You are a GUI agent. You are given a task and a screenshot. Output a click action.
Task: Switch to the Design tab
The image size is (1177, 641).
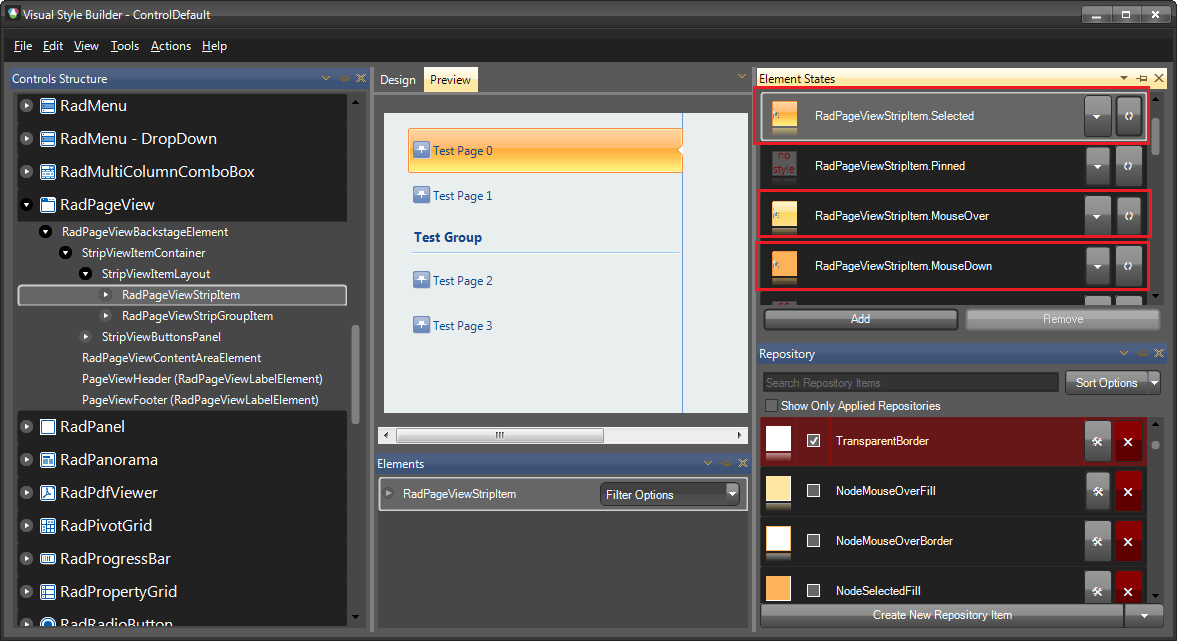(398, 79)
